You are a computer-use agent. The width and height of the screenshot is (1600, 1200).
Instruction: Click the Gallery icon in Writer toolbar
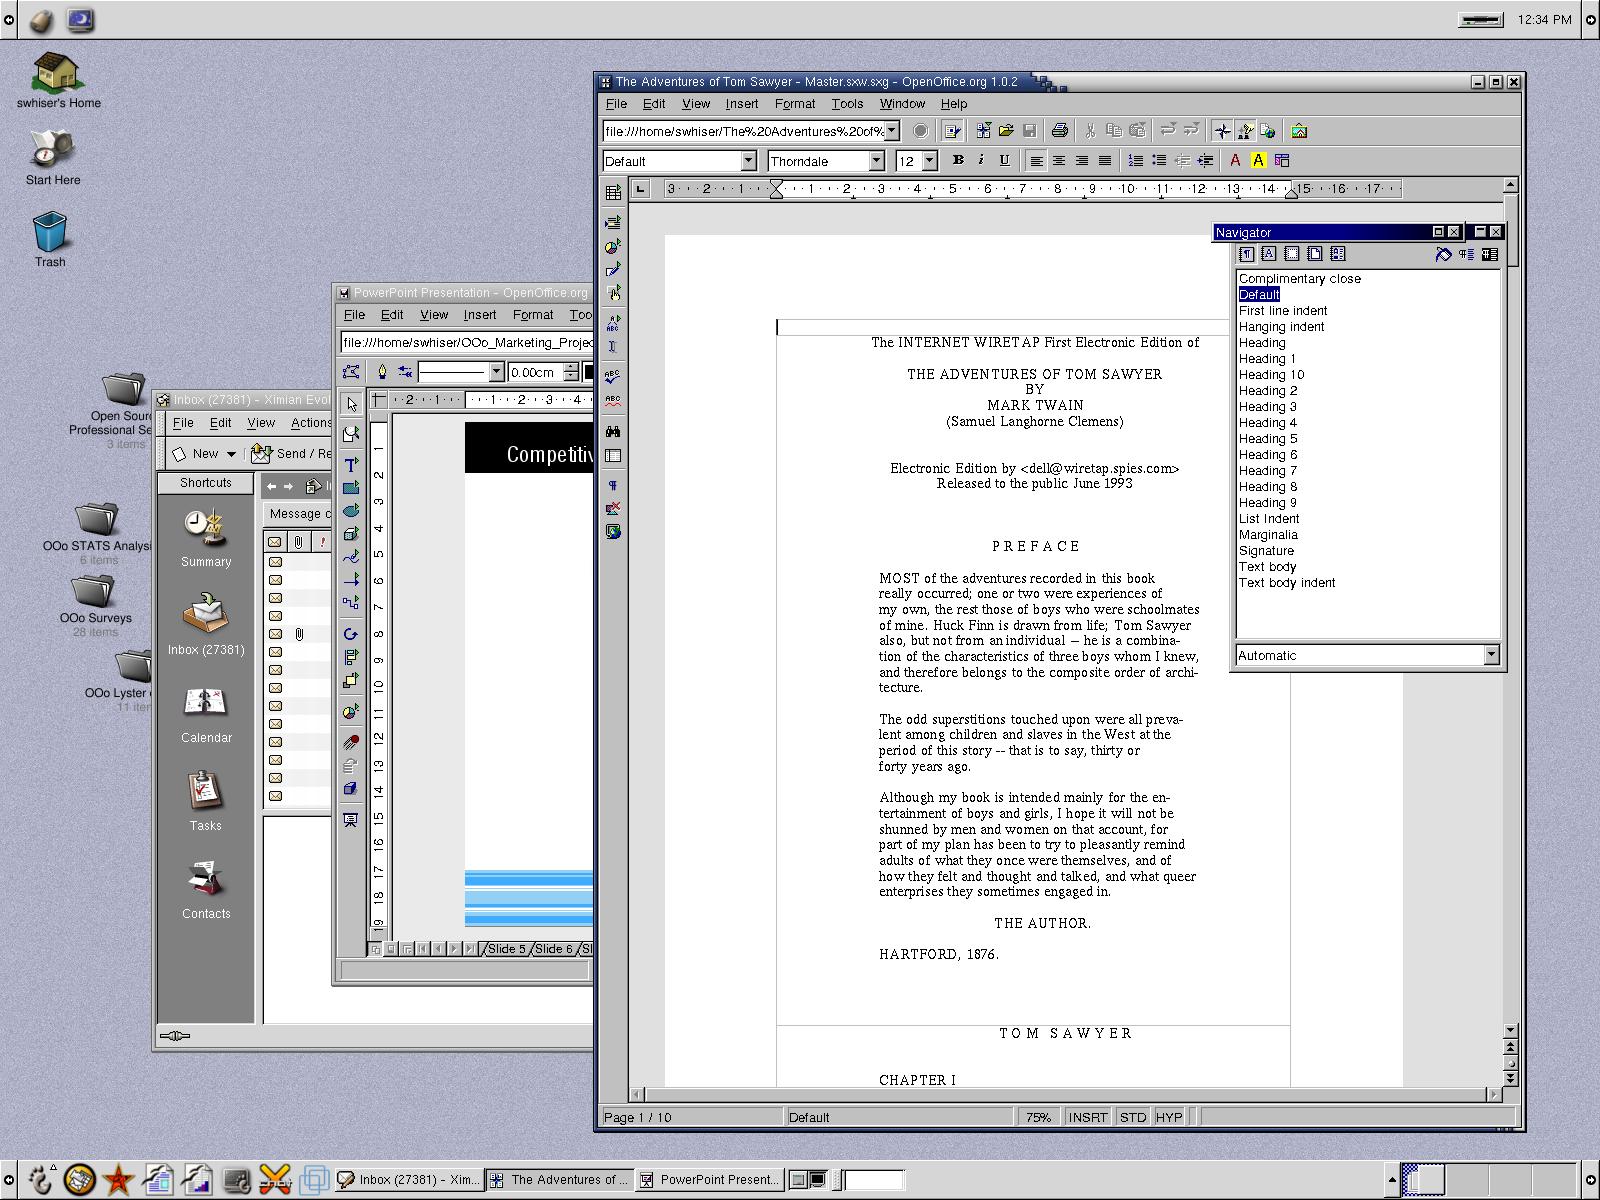(x=1299, y=131)
